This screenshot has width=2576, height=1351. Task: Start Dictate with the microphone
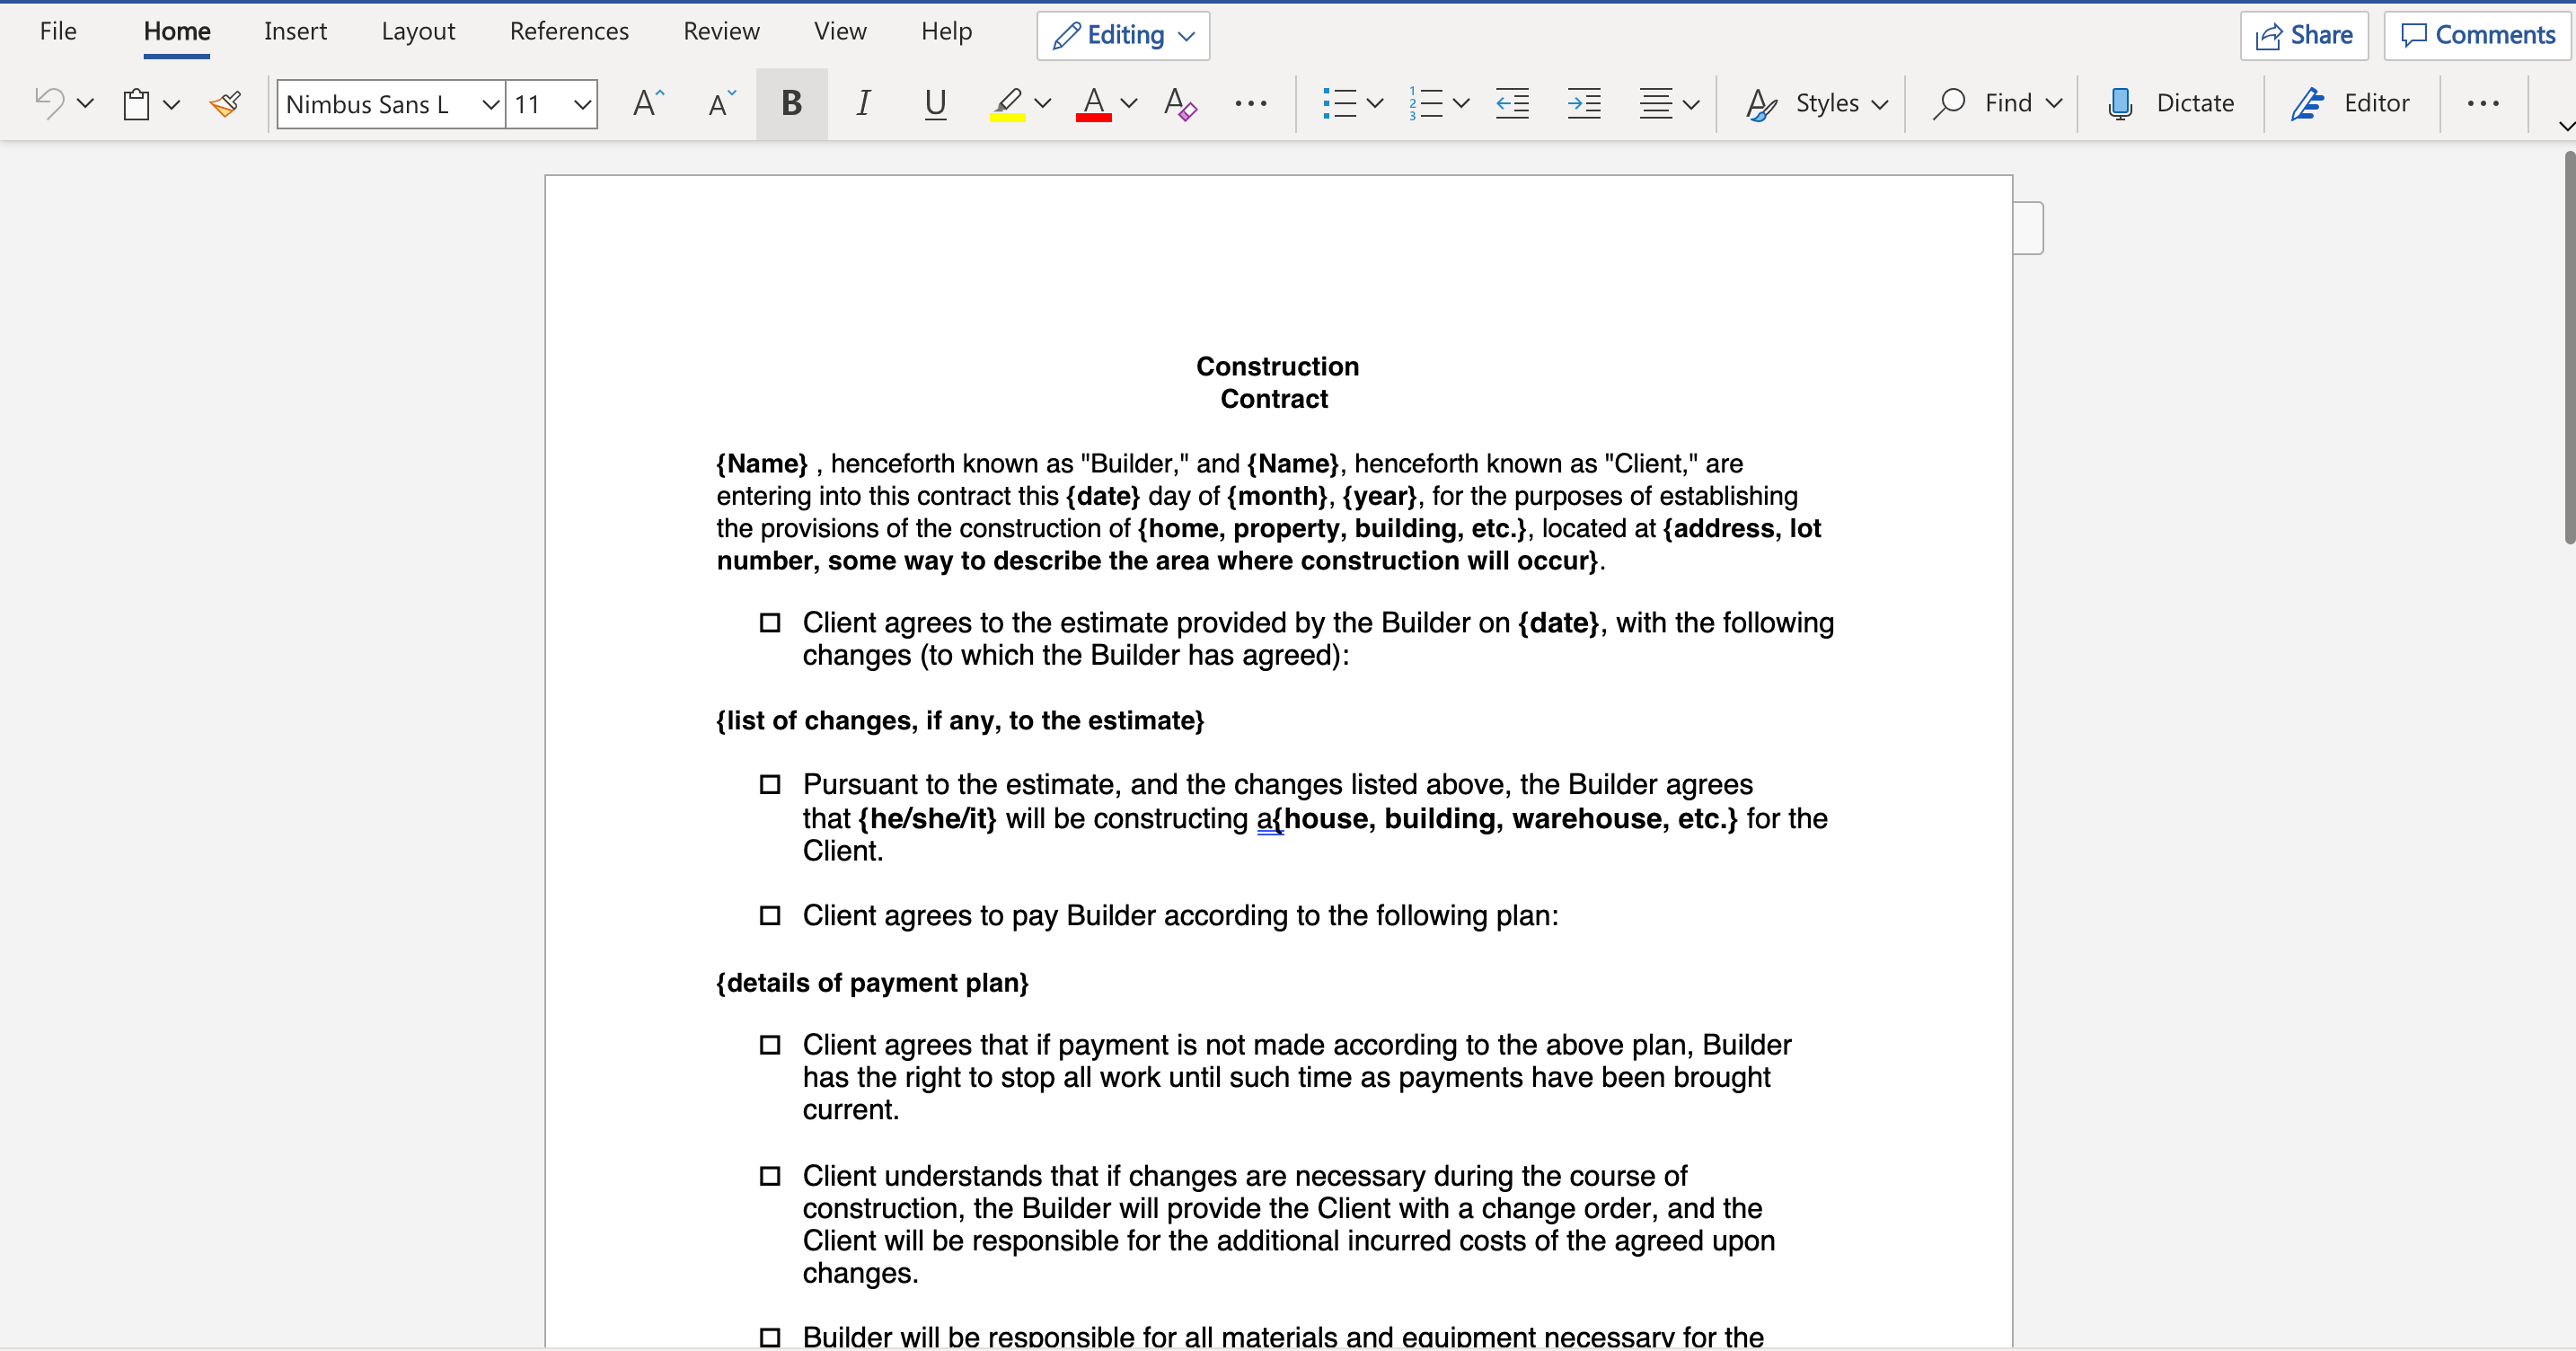(x=2119, y=103)
